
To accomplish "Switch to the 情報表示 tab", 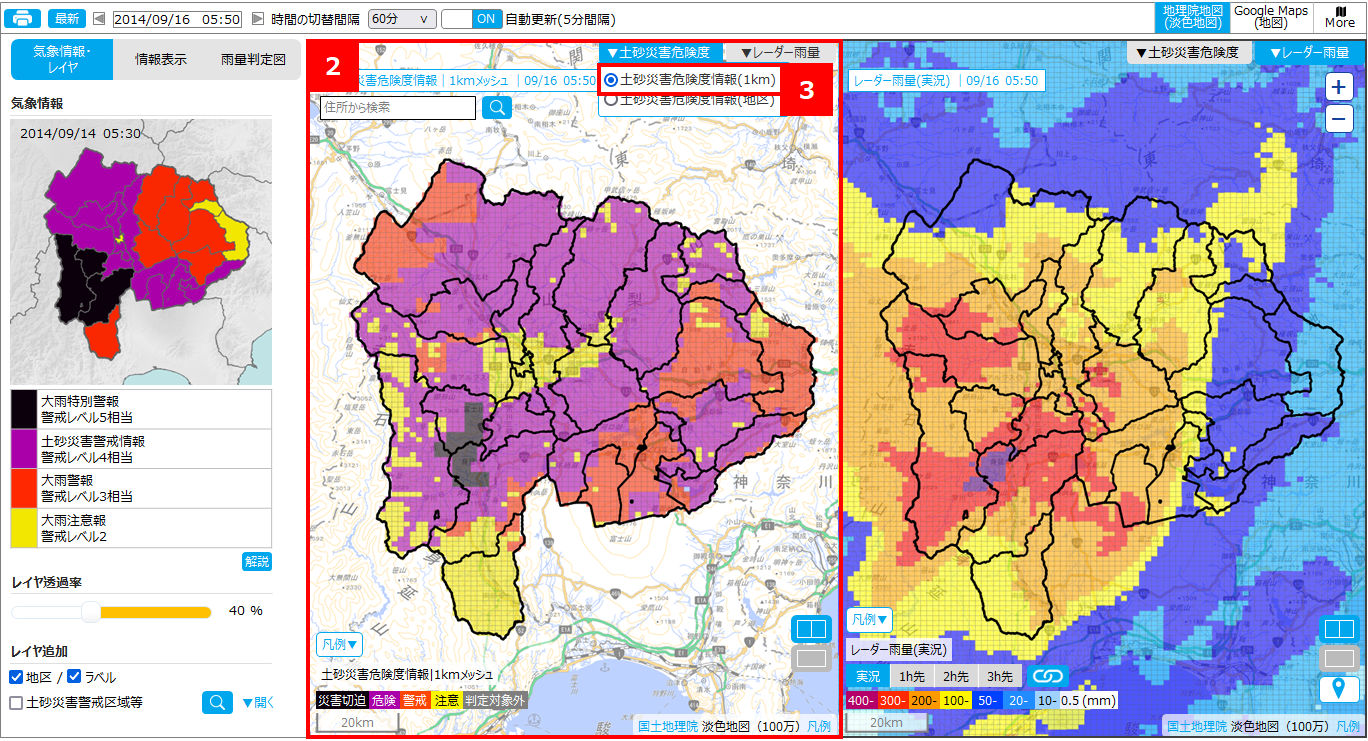I will (x=161, y=60).
